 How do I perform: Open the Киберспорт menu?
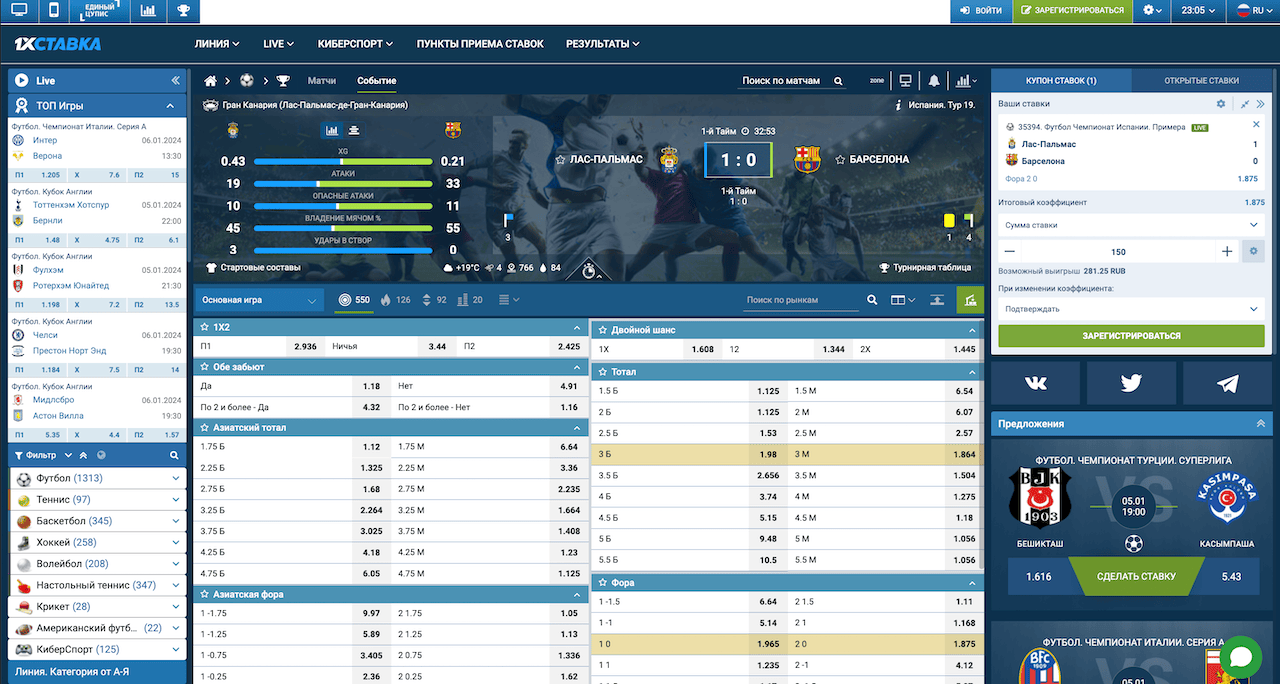[355, 44]
